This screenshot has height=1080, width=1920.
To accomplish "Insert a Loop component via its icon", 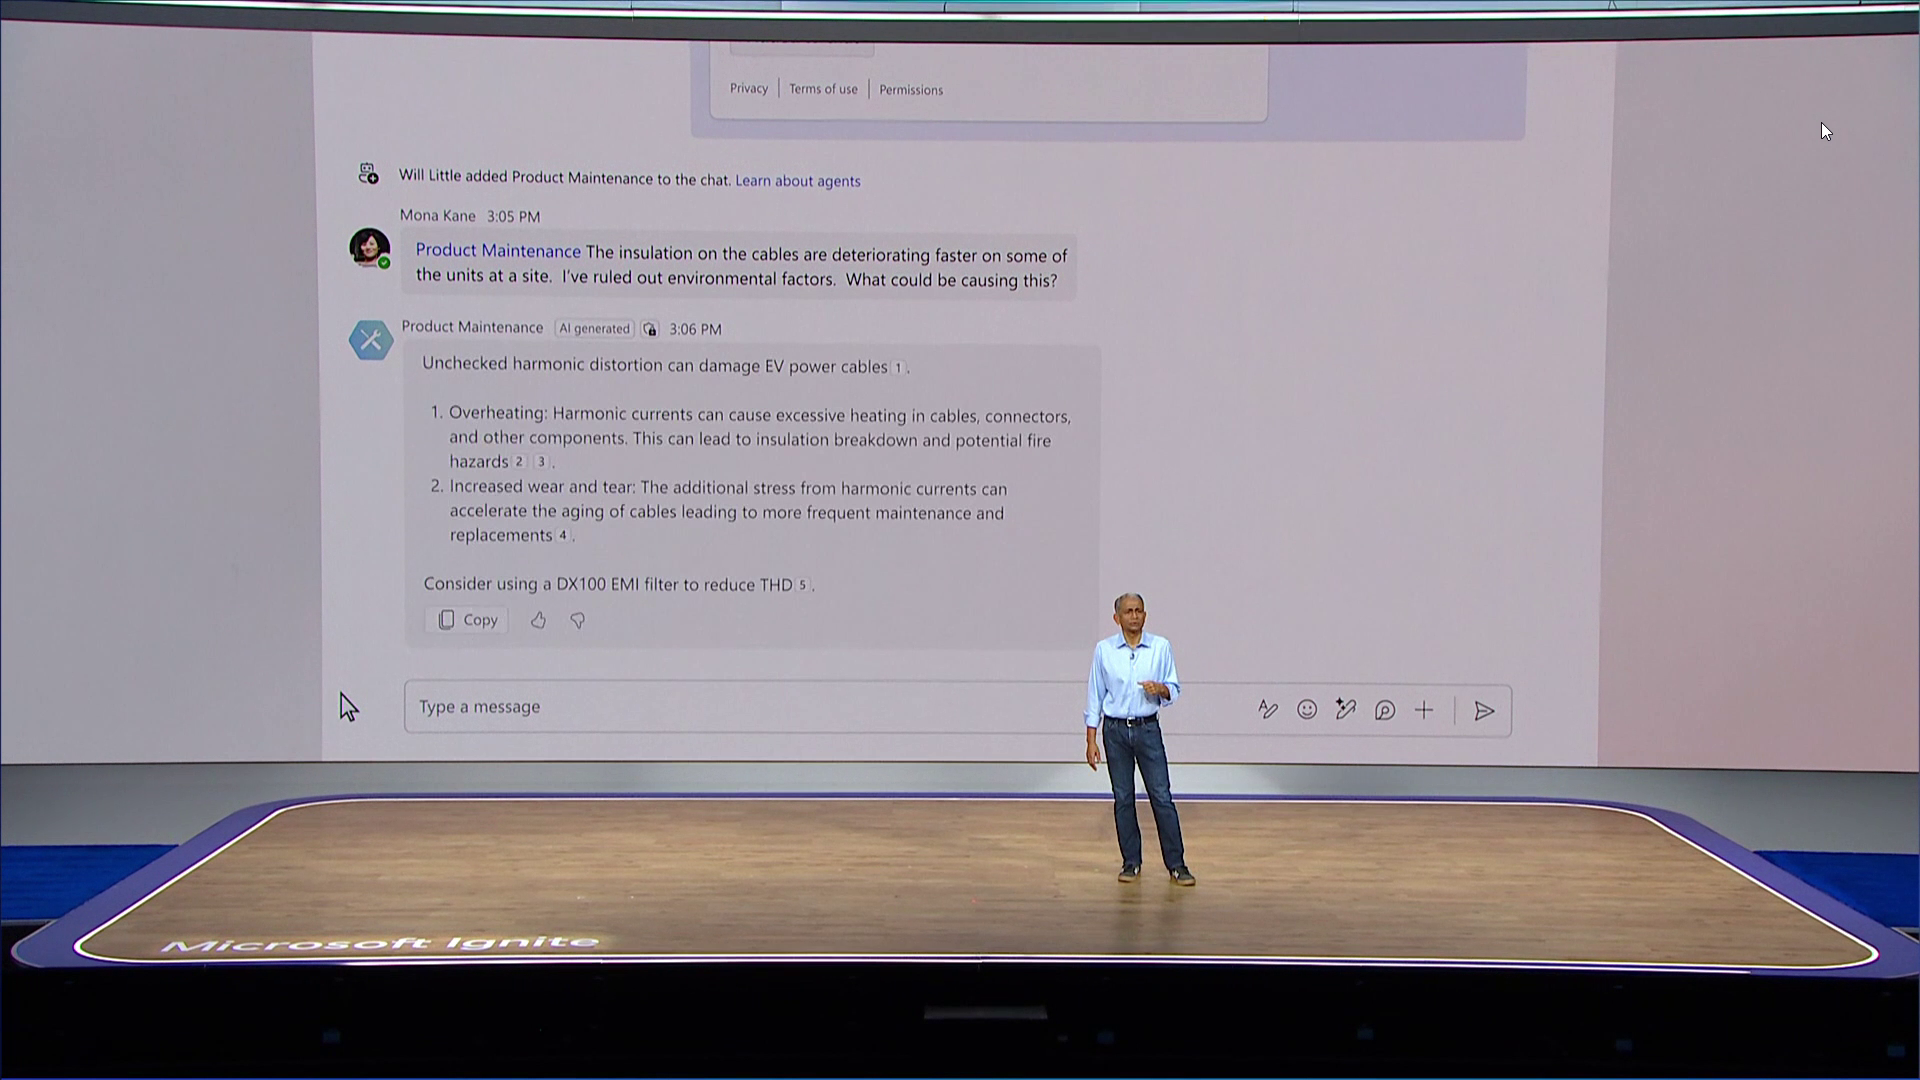I will [x=1385, y=710].
